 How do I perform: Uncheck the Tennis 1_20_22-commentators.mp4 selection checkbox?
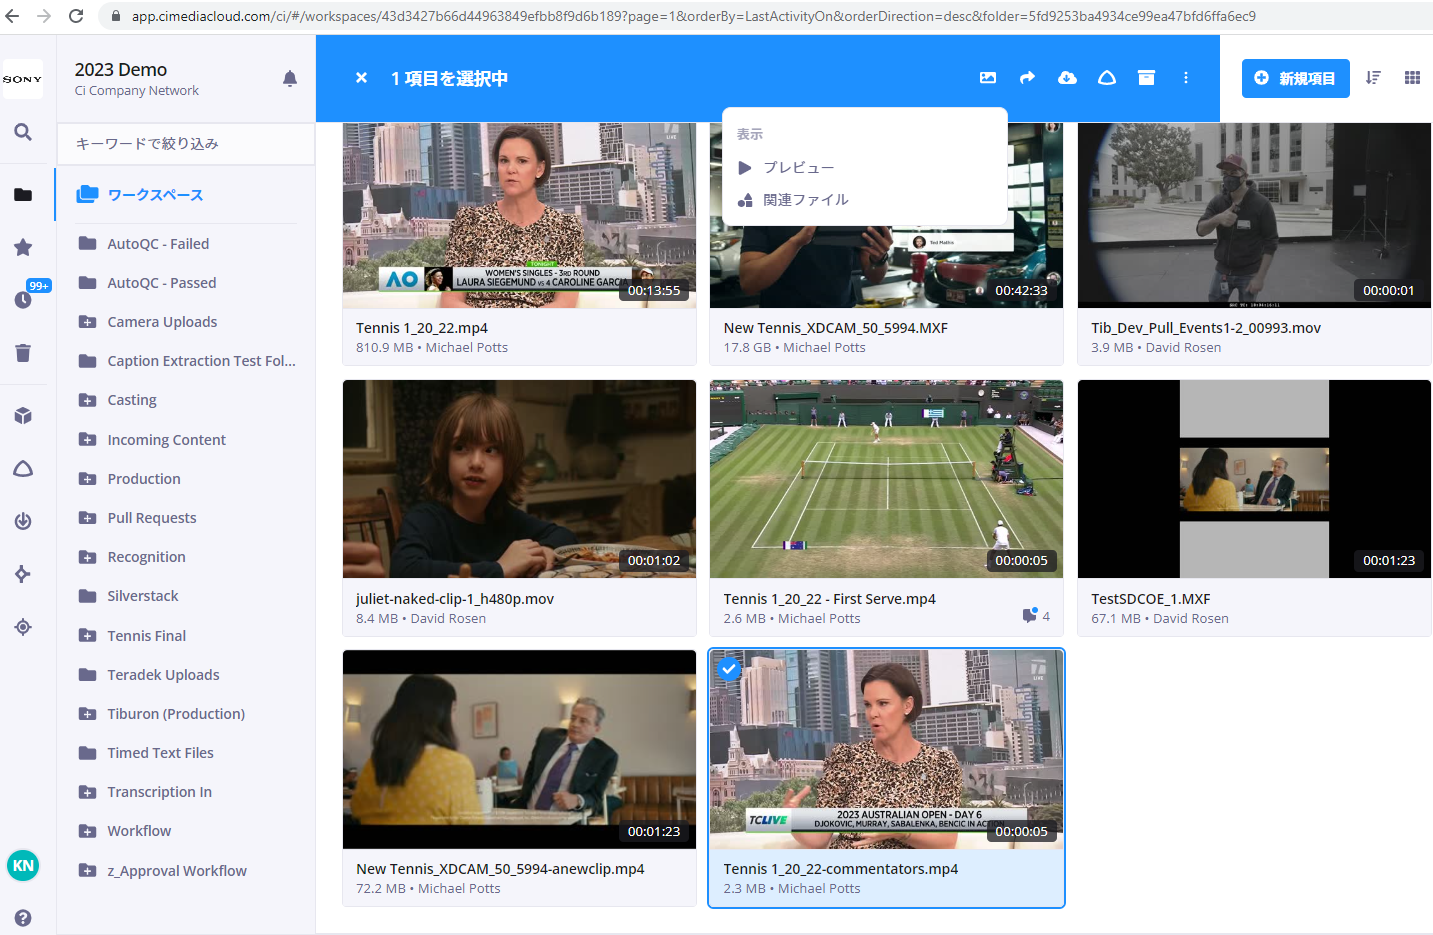pos(729,669)
